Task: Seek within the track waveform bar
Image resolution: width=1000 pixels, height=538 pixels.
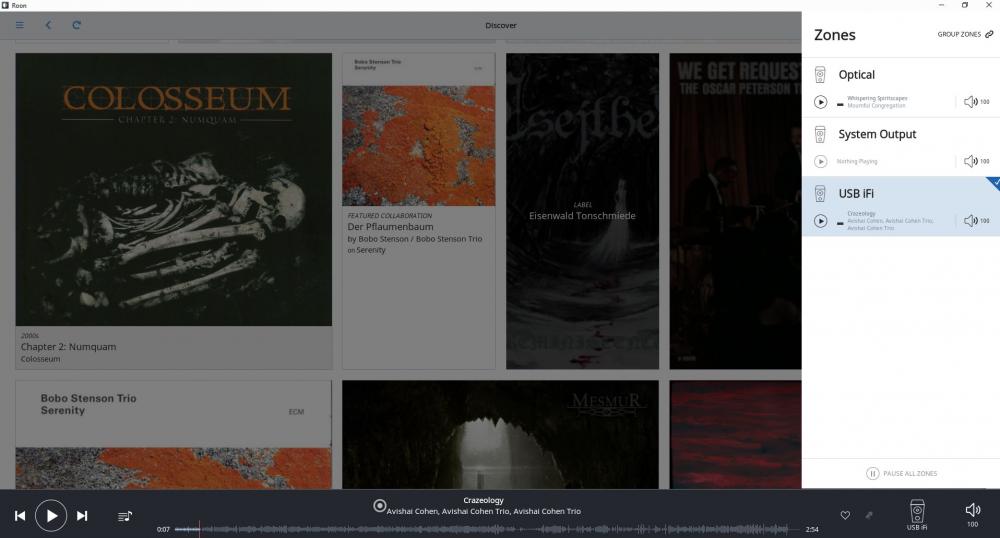Action: (x=480, y=529)
